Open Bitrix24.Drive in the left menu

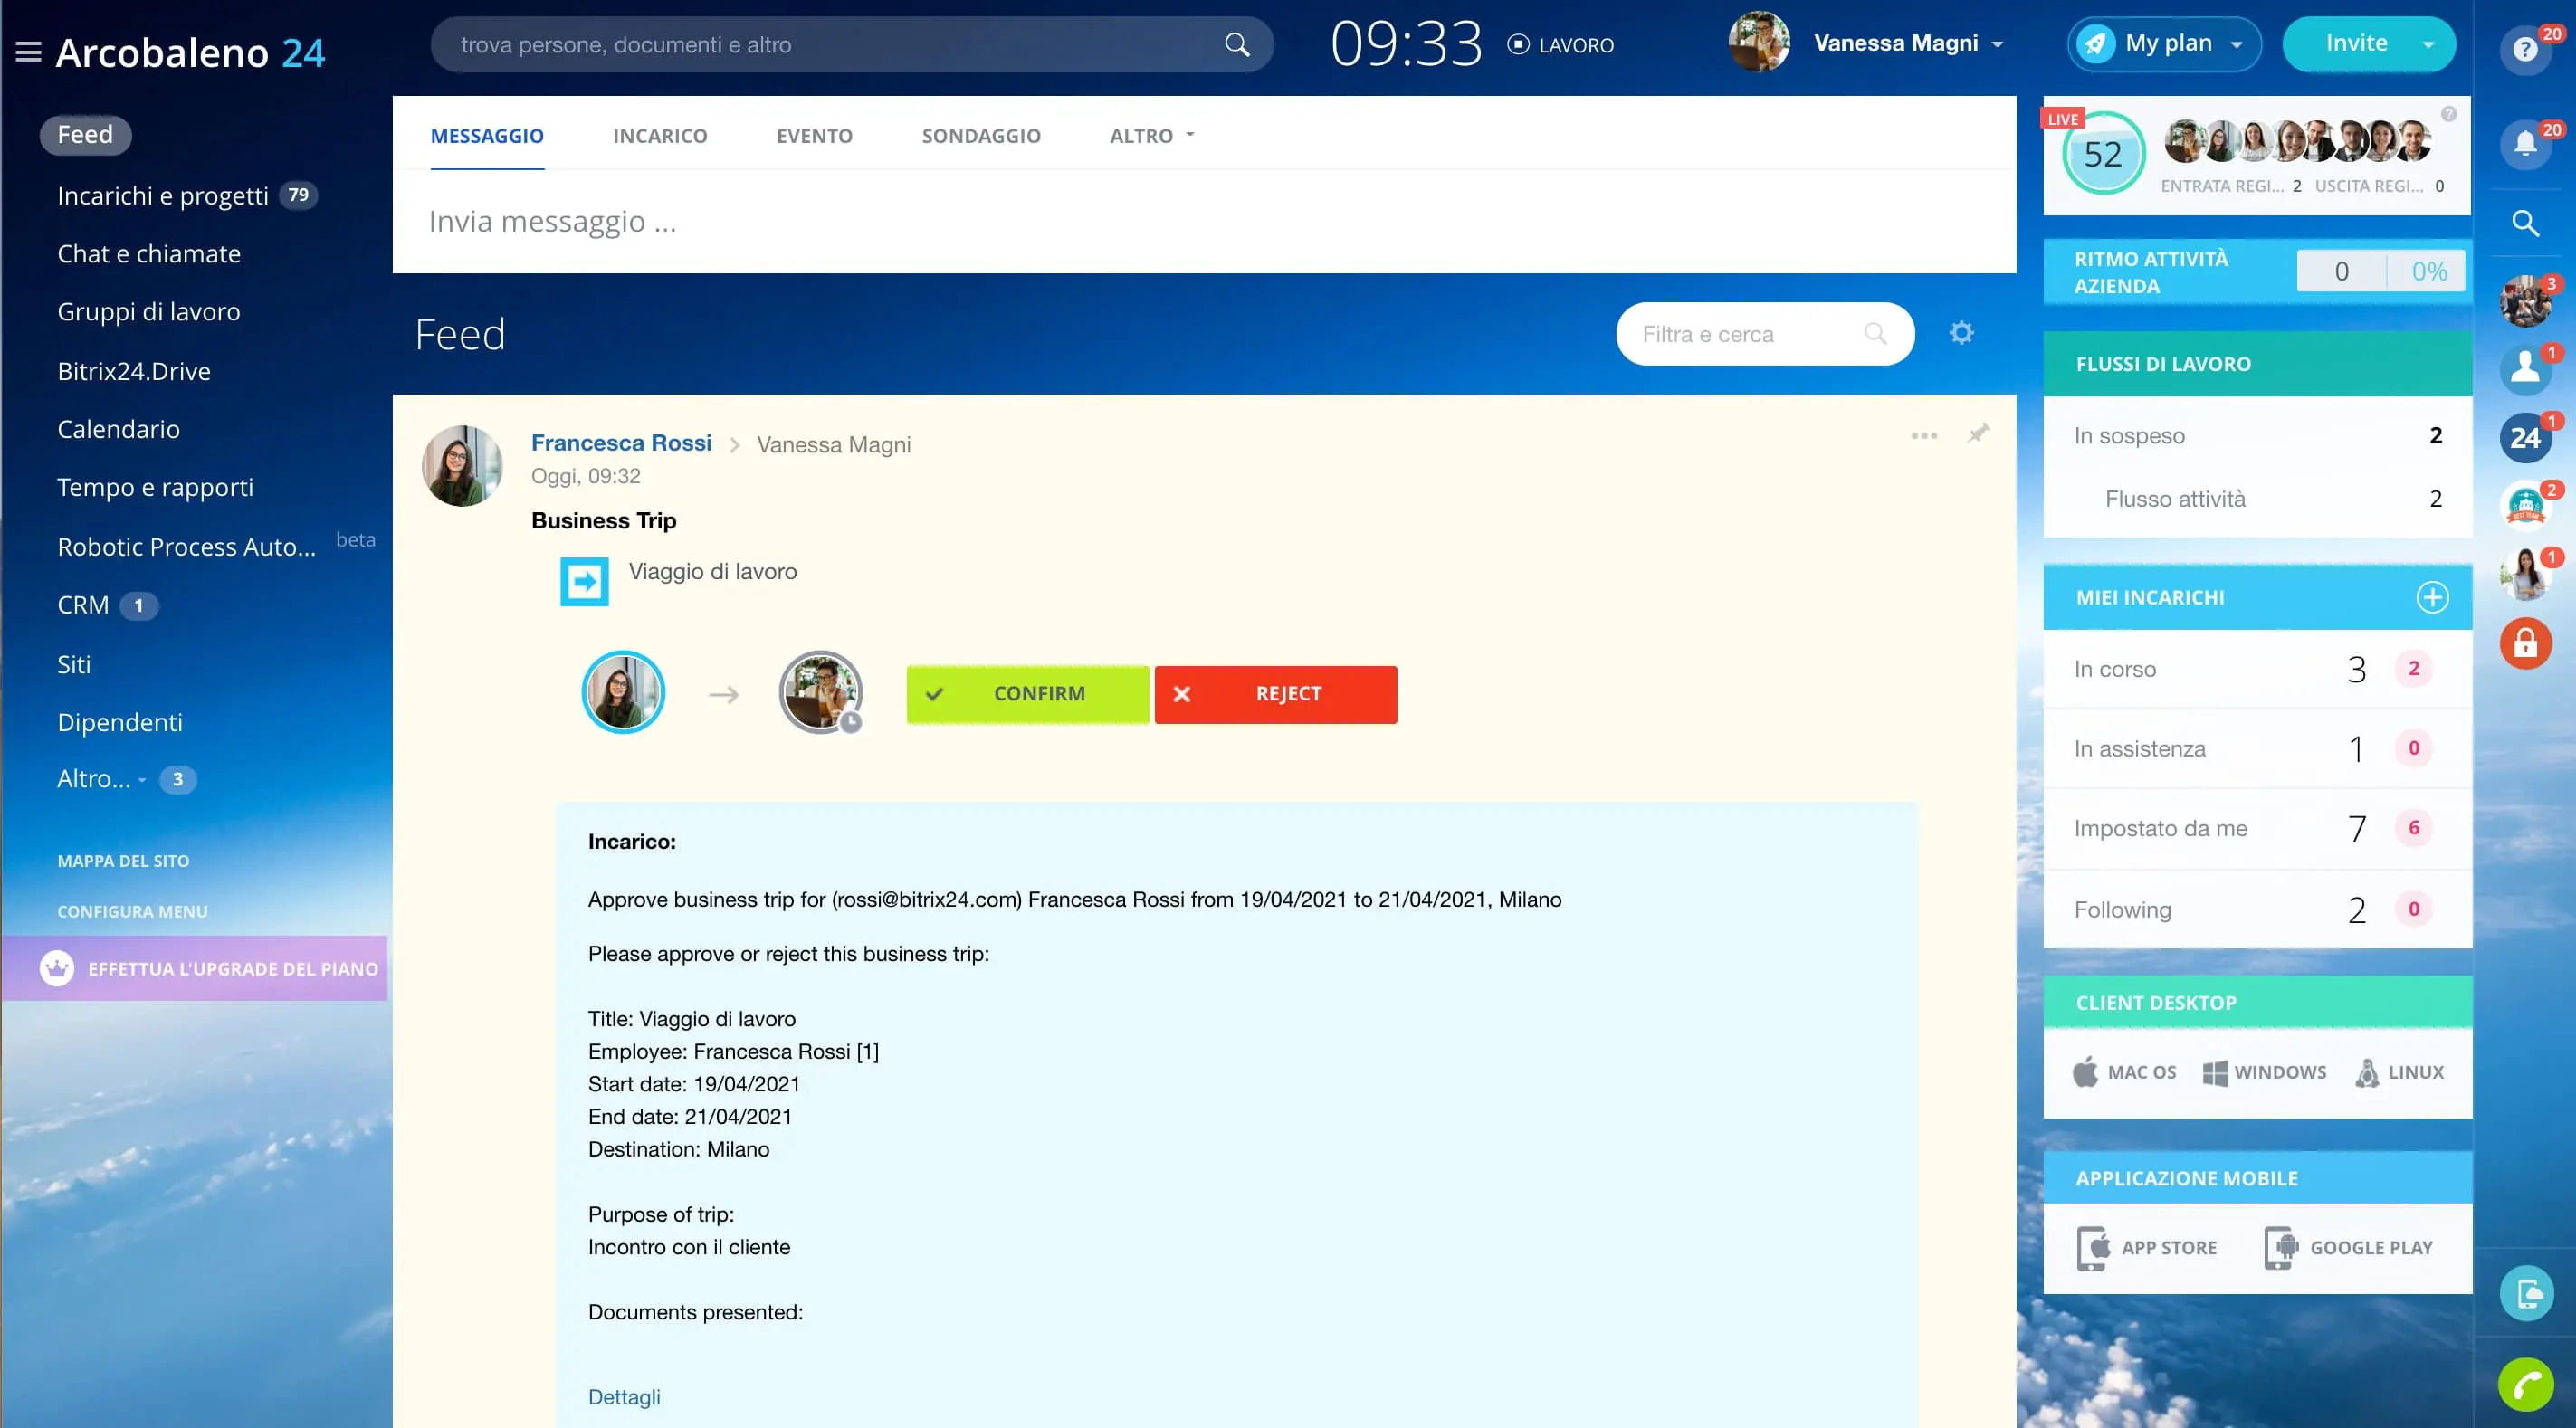(x=134, y=371)
